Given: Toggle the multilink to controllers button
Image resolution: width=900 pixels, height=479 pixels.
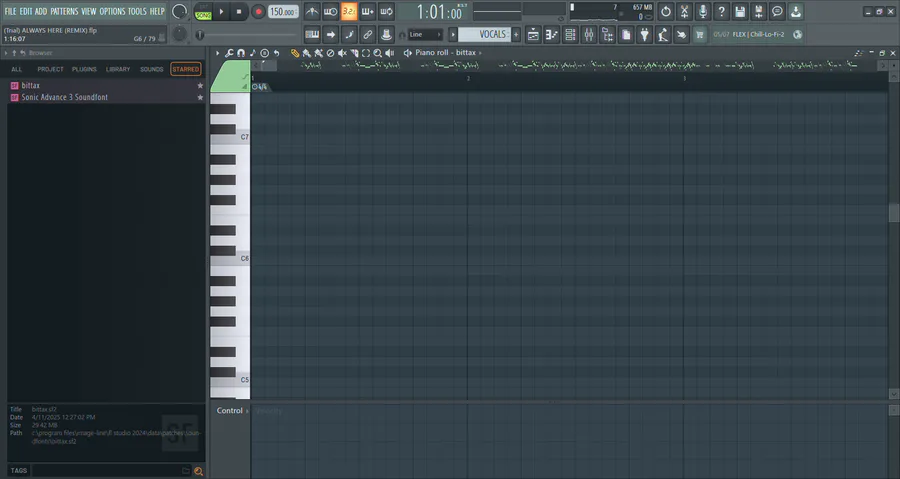Looking at the screenshot, I should click(367, 35).
